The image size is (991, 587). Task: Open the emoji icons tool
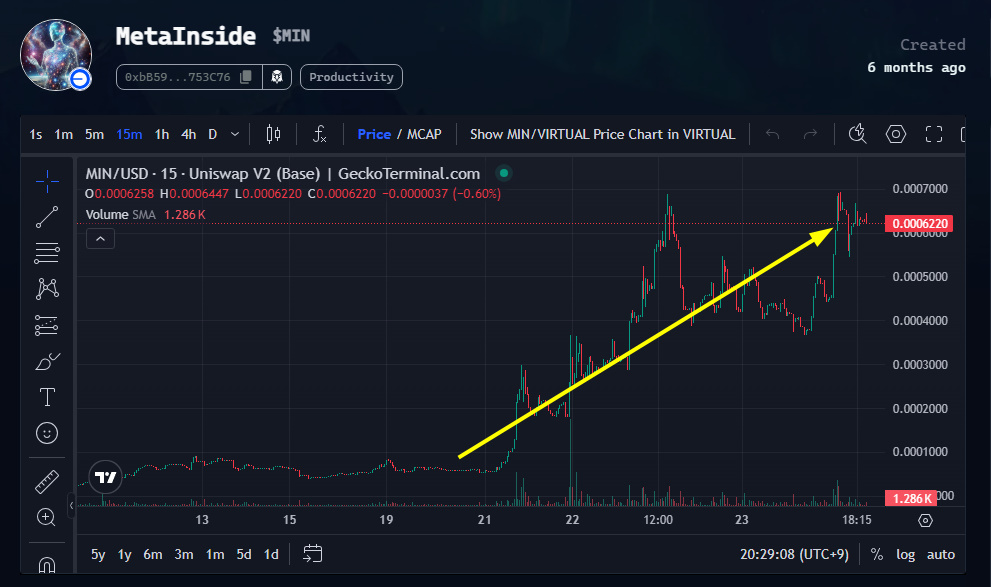[47, 433]
